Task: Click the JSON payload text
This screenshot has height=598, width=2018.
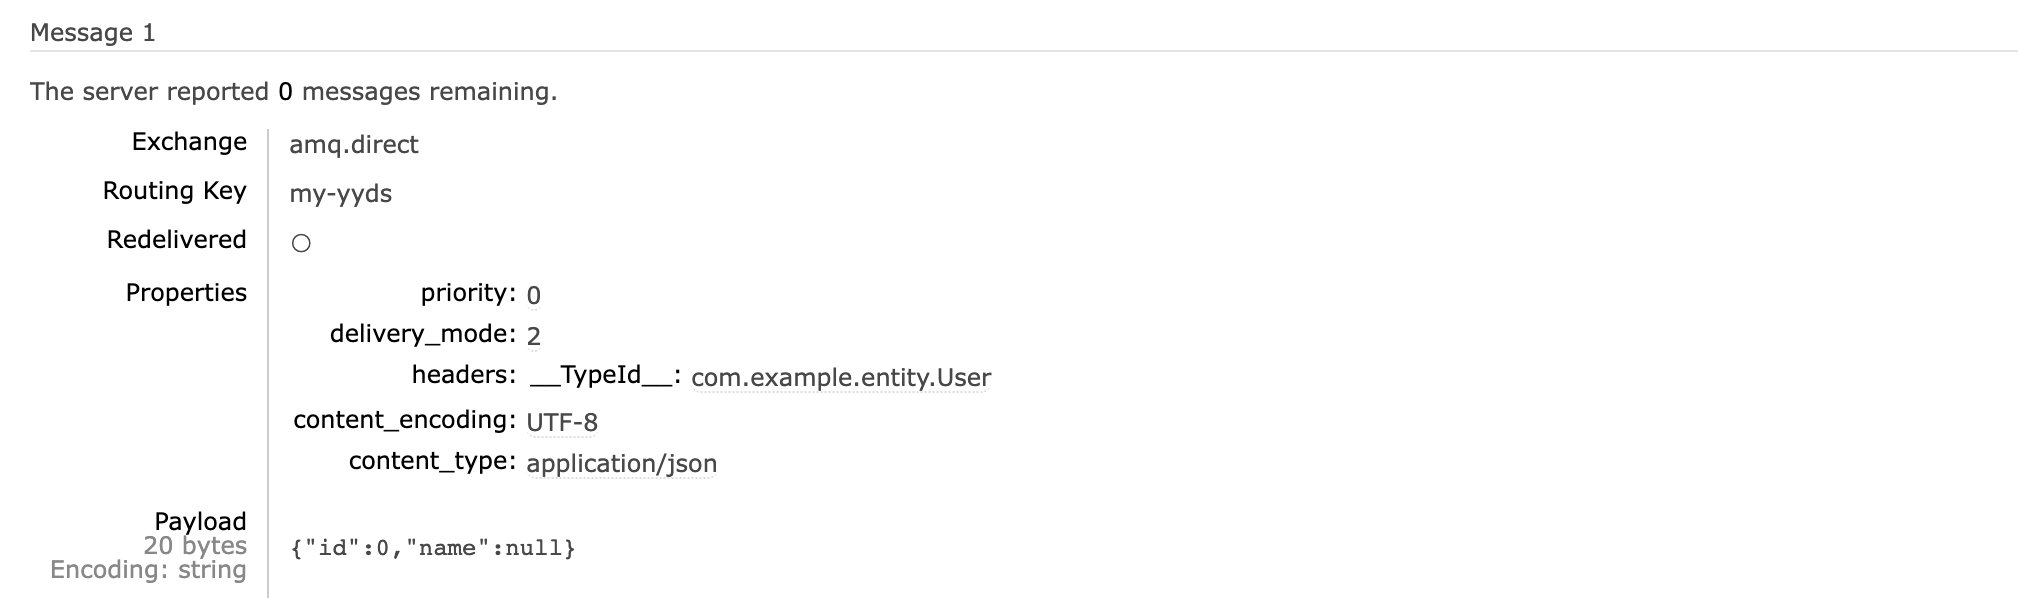Action: [433, 548]
